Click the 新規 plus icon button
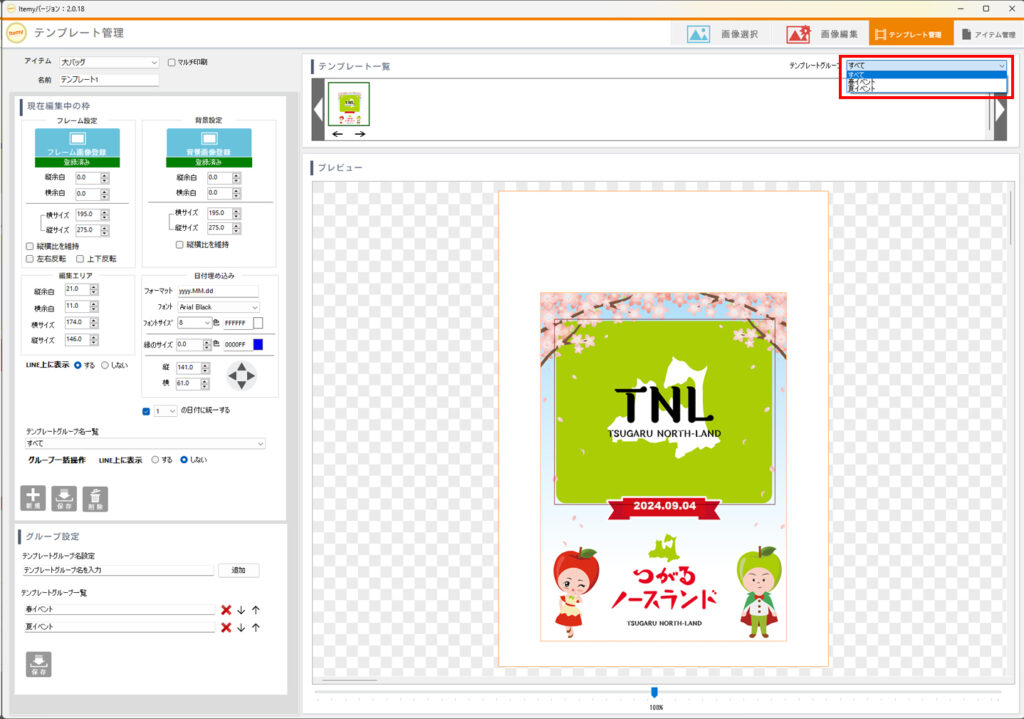The height and width of the screenshot is (719, 1024). tap(34, 498)
